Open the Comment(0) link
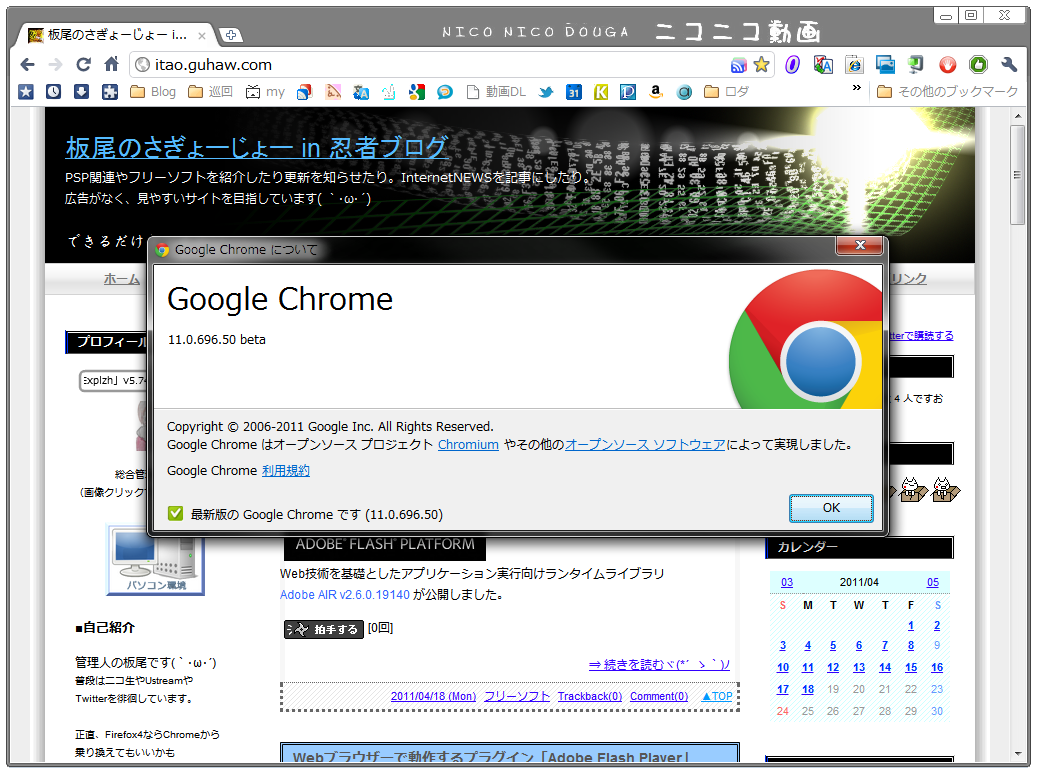The width and height of the screenshot is (1039, 776). (x=659, y=696)
